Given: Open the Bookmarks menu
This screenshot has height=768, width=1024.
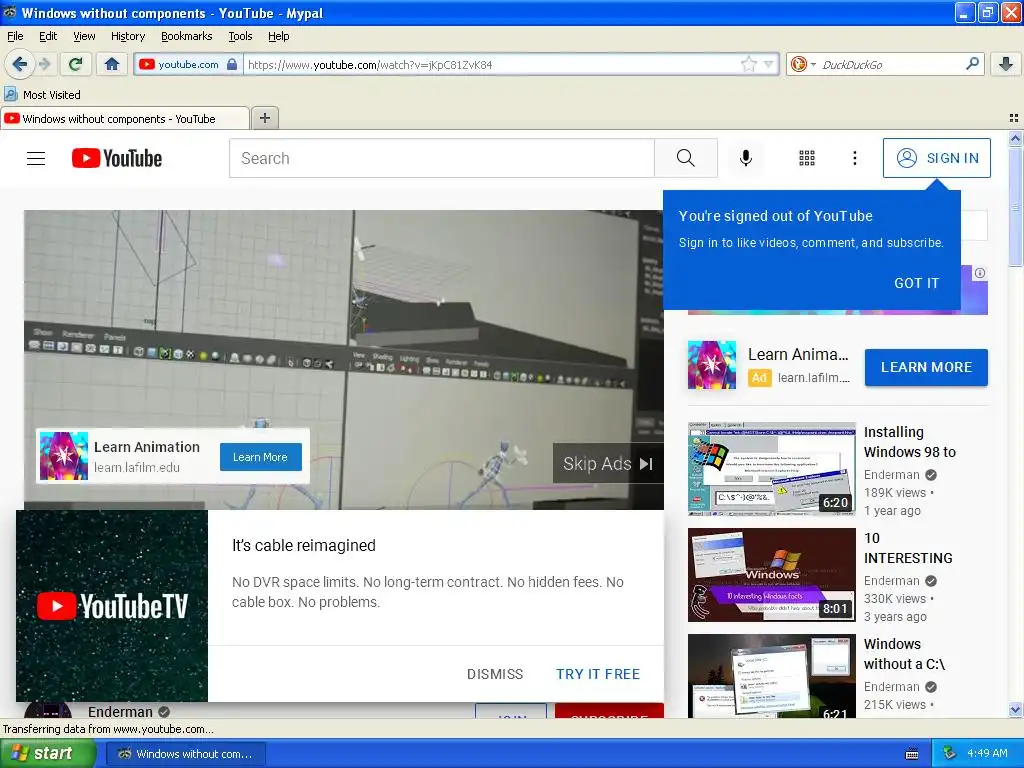Looking at the screenshot, I should [x=186, y=36].
